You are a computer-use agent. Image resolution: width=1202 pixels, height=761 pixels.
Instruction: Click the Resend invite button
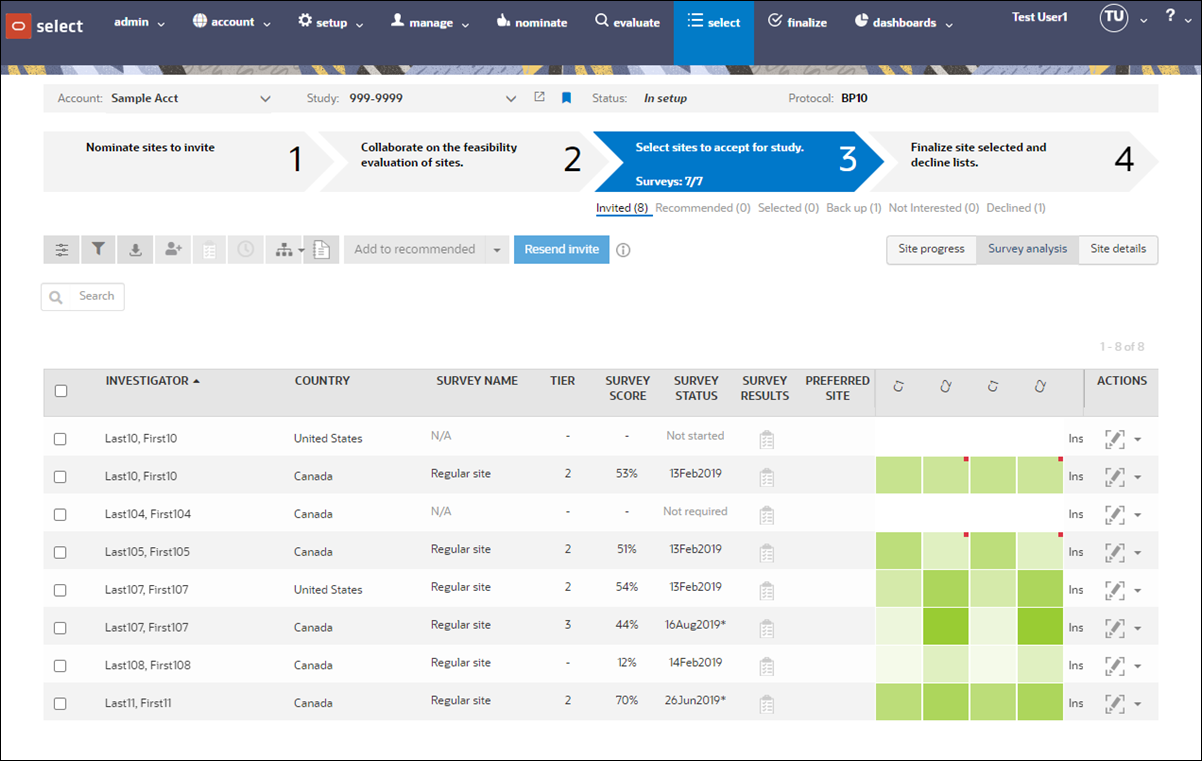click(x=561, y=250)
